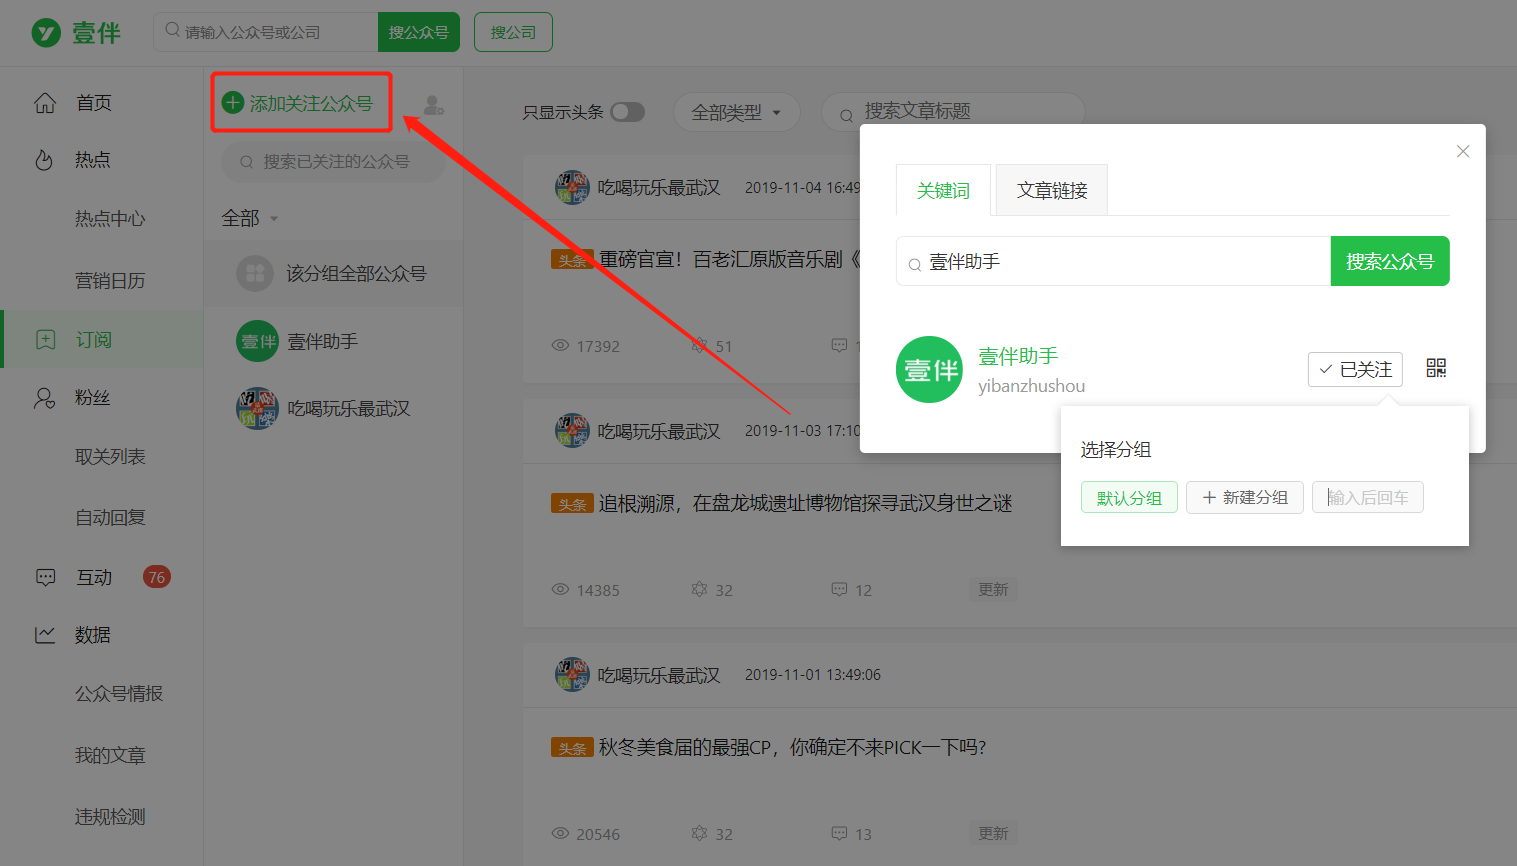
Task: Click the green plus on 添加关注公众号
Action: [x=232, y=101]
